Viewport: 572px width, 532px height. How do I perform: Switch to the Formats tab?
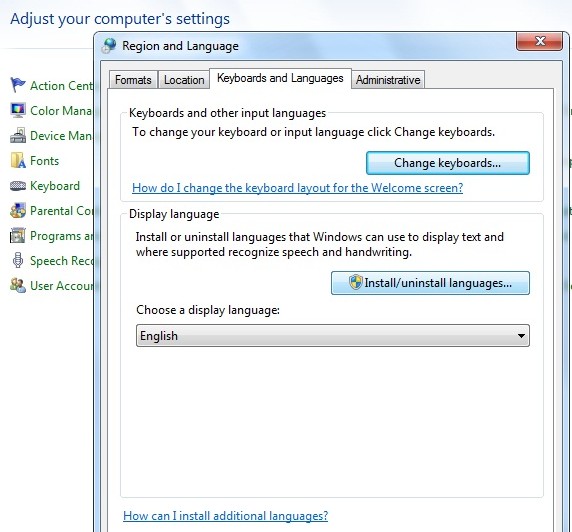click(133, 80)
